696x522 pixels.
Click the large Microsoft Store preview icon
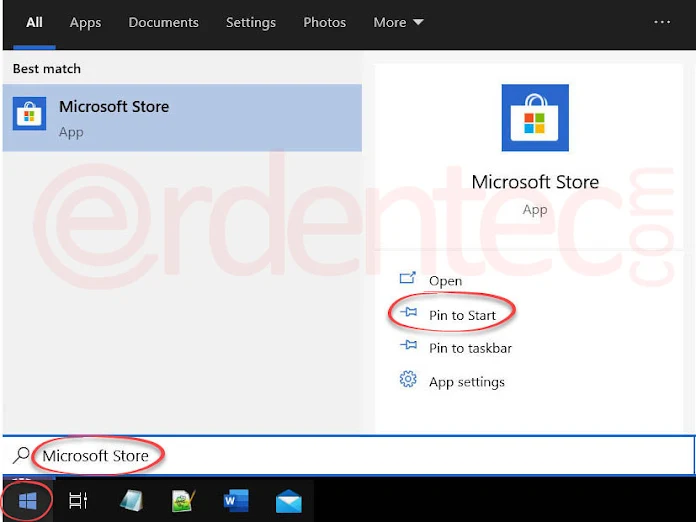[535, 118]
